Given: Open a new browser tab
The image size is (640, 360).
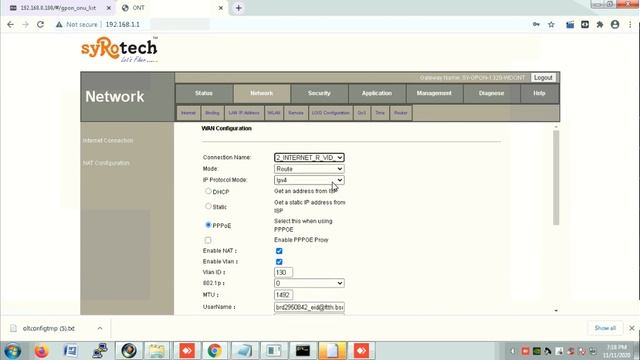Looking at the screenshot, I should (239, 8).
